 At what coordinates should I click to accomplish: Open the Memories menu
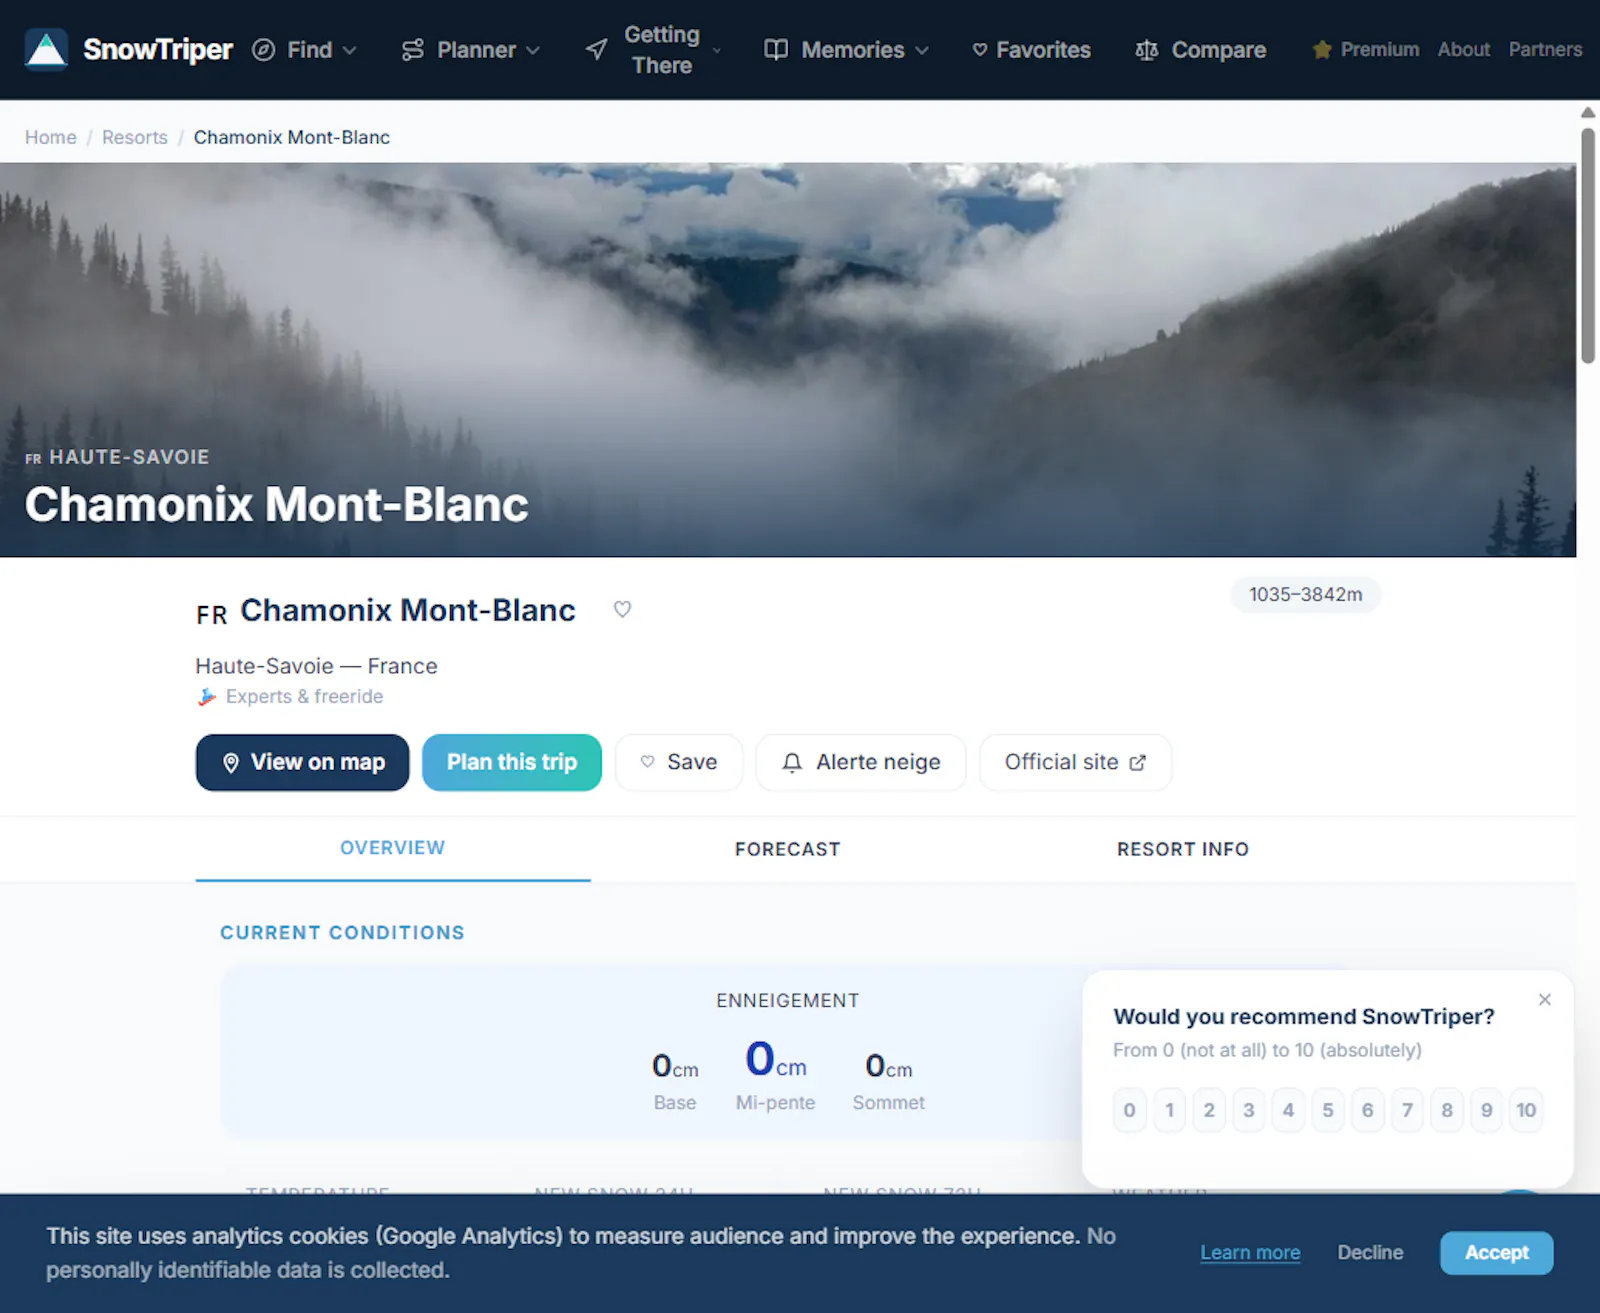pos(847,50)
